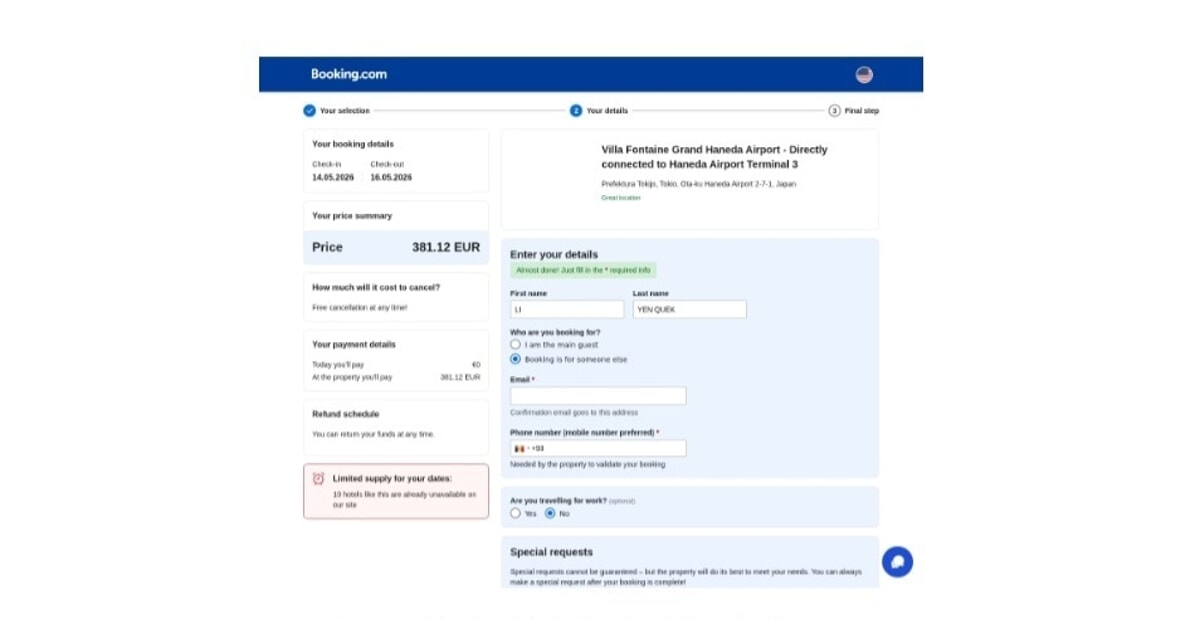1200x619 pixels.
Task: Select I am the main guest
Action: (x=515, y=344)
